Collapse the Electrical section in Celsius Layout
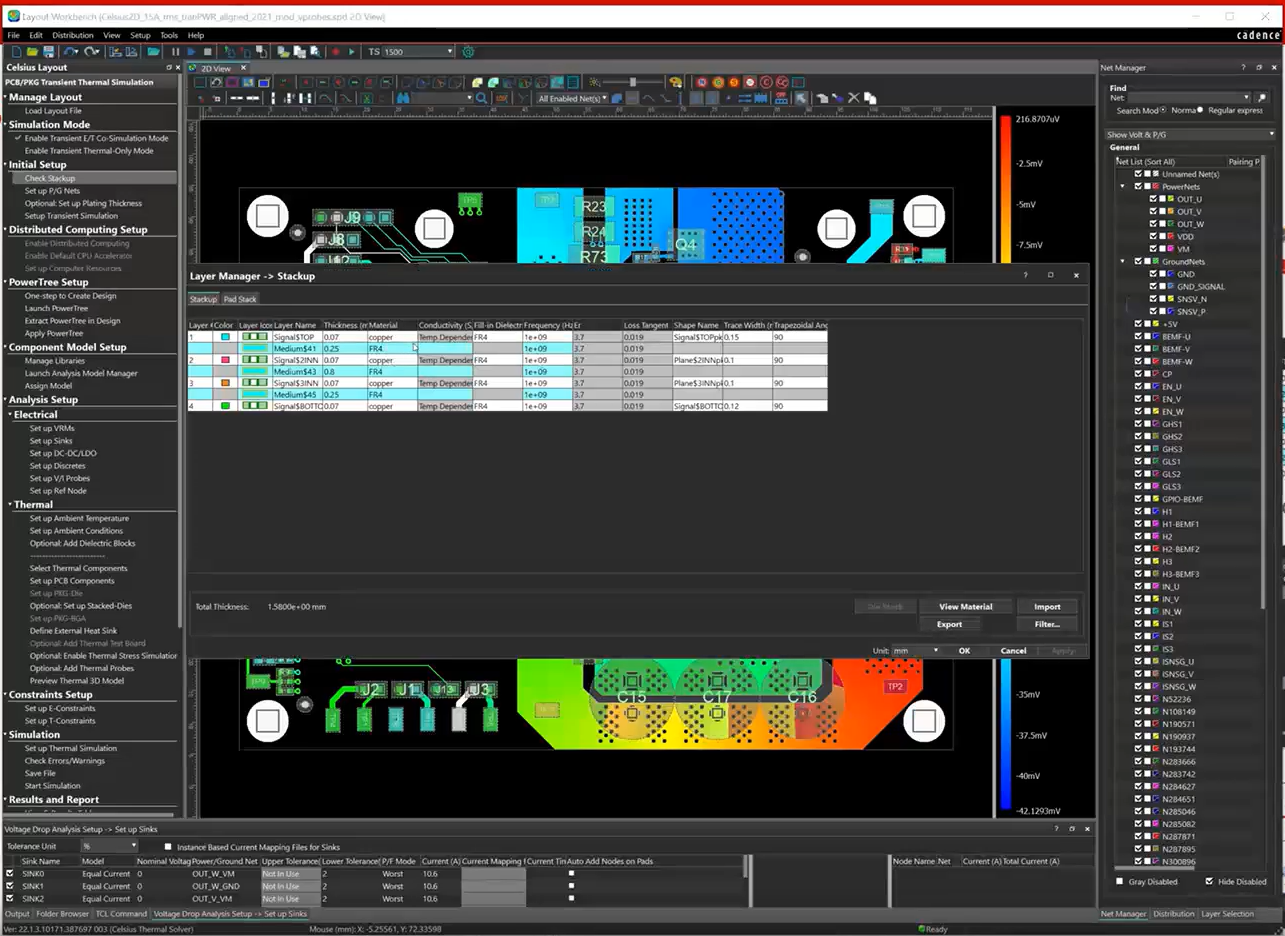 point(8,414)
